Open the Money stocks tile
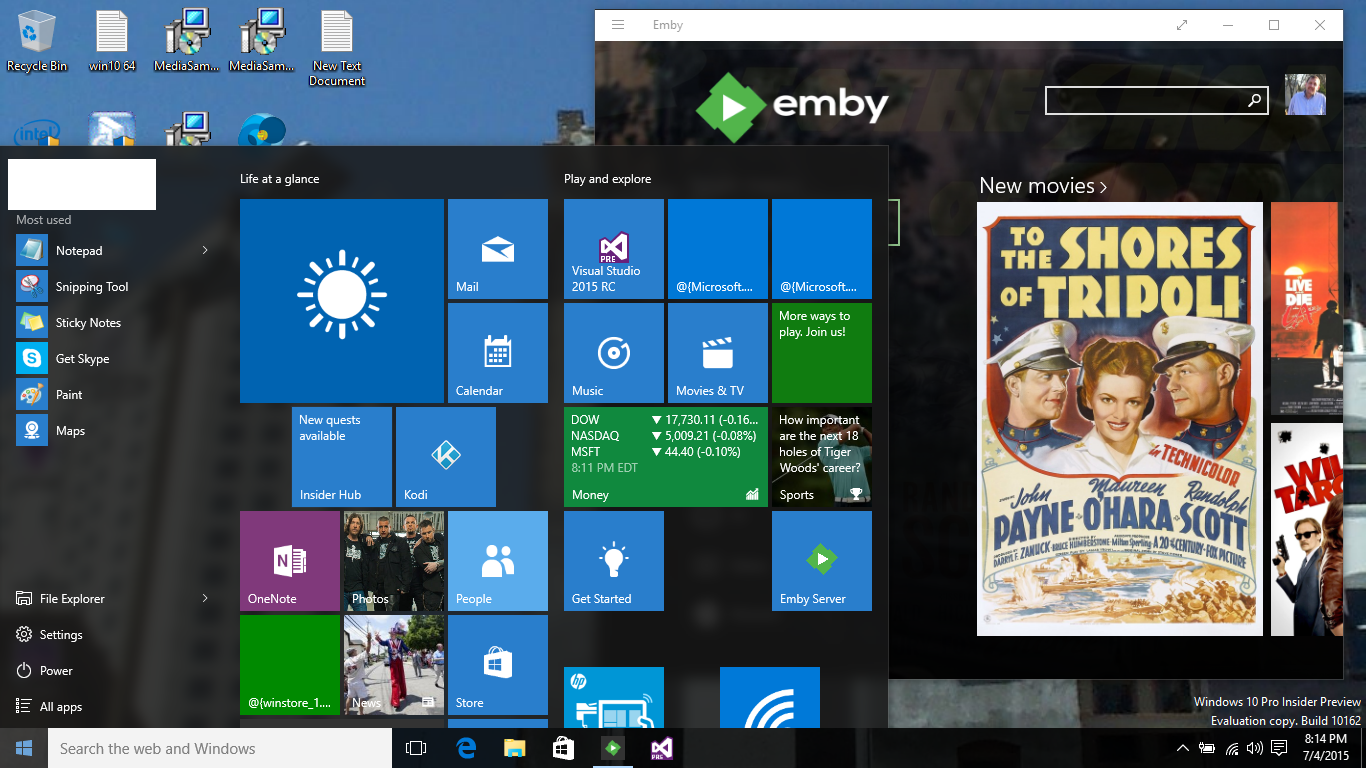Viewport: 1366px width, 768px height. pyautogui.click(x=666, y=457)
